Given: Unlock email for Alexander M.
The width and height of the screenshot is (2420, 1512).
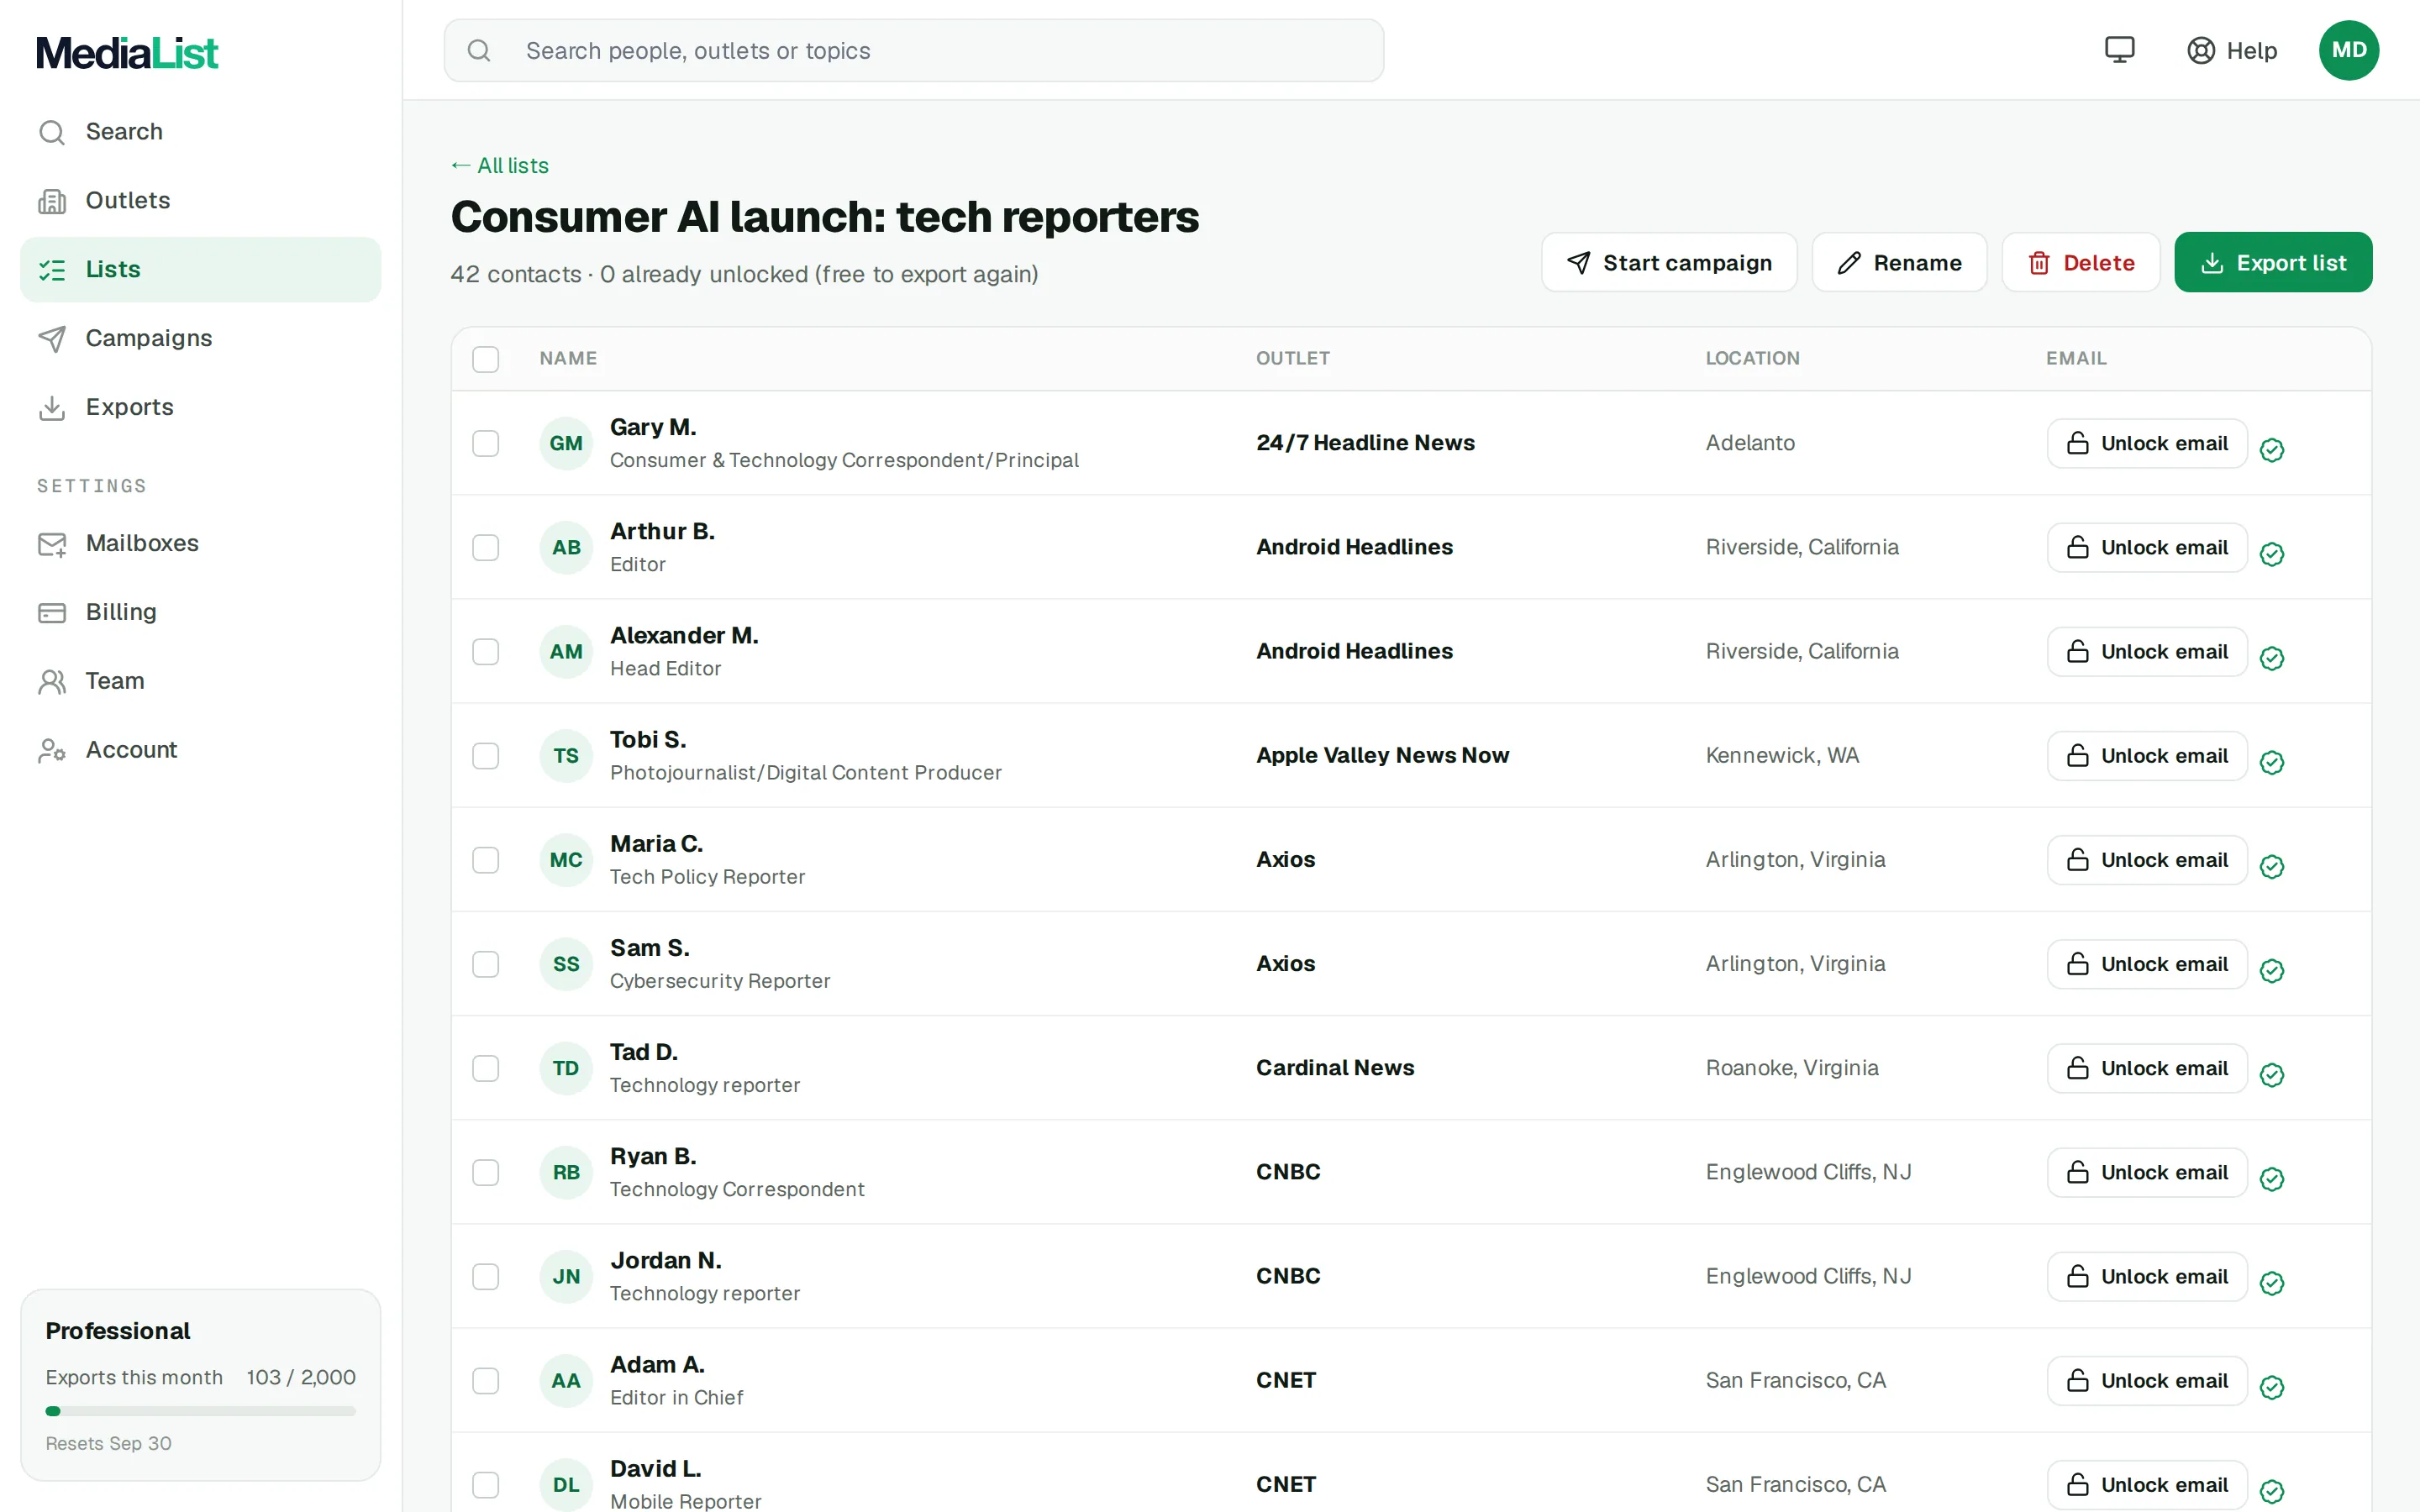Looking at the screenshot, I should (x=2146, y=652).
